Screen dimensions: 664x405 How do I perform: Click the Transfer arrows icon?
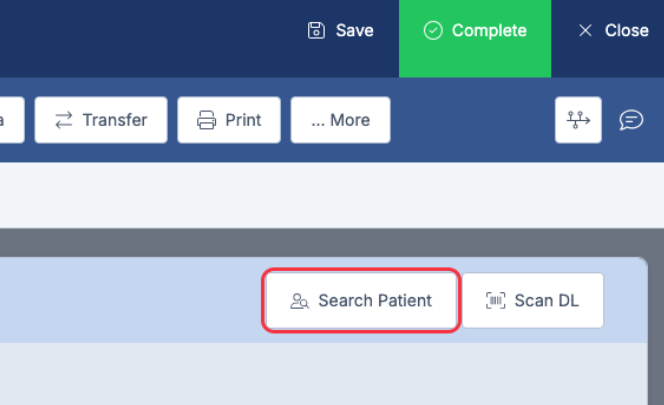coord(64,120)
